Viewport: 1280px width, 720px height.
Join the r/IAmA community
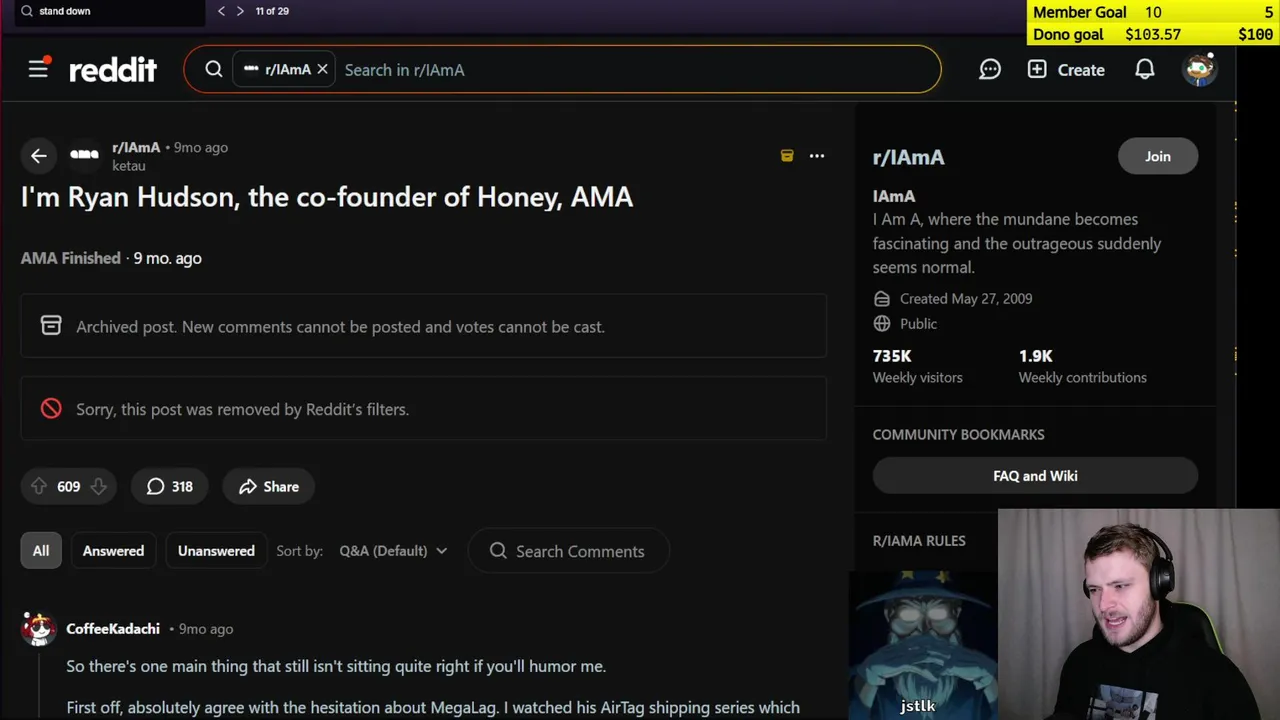pyautogui.click(x=1157, y=156)
